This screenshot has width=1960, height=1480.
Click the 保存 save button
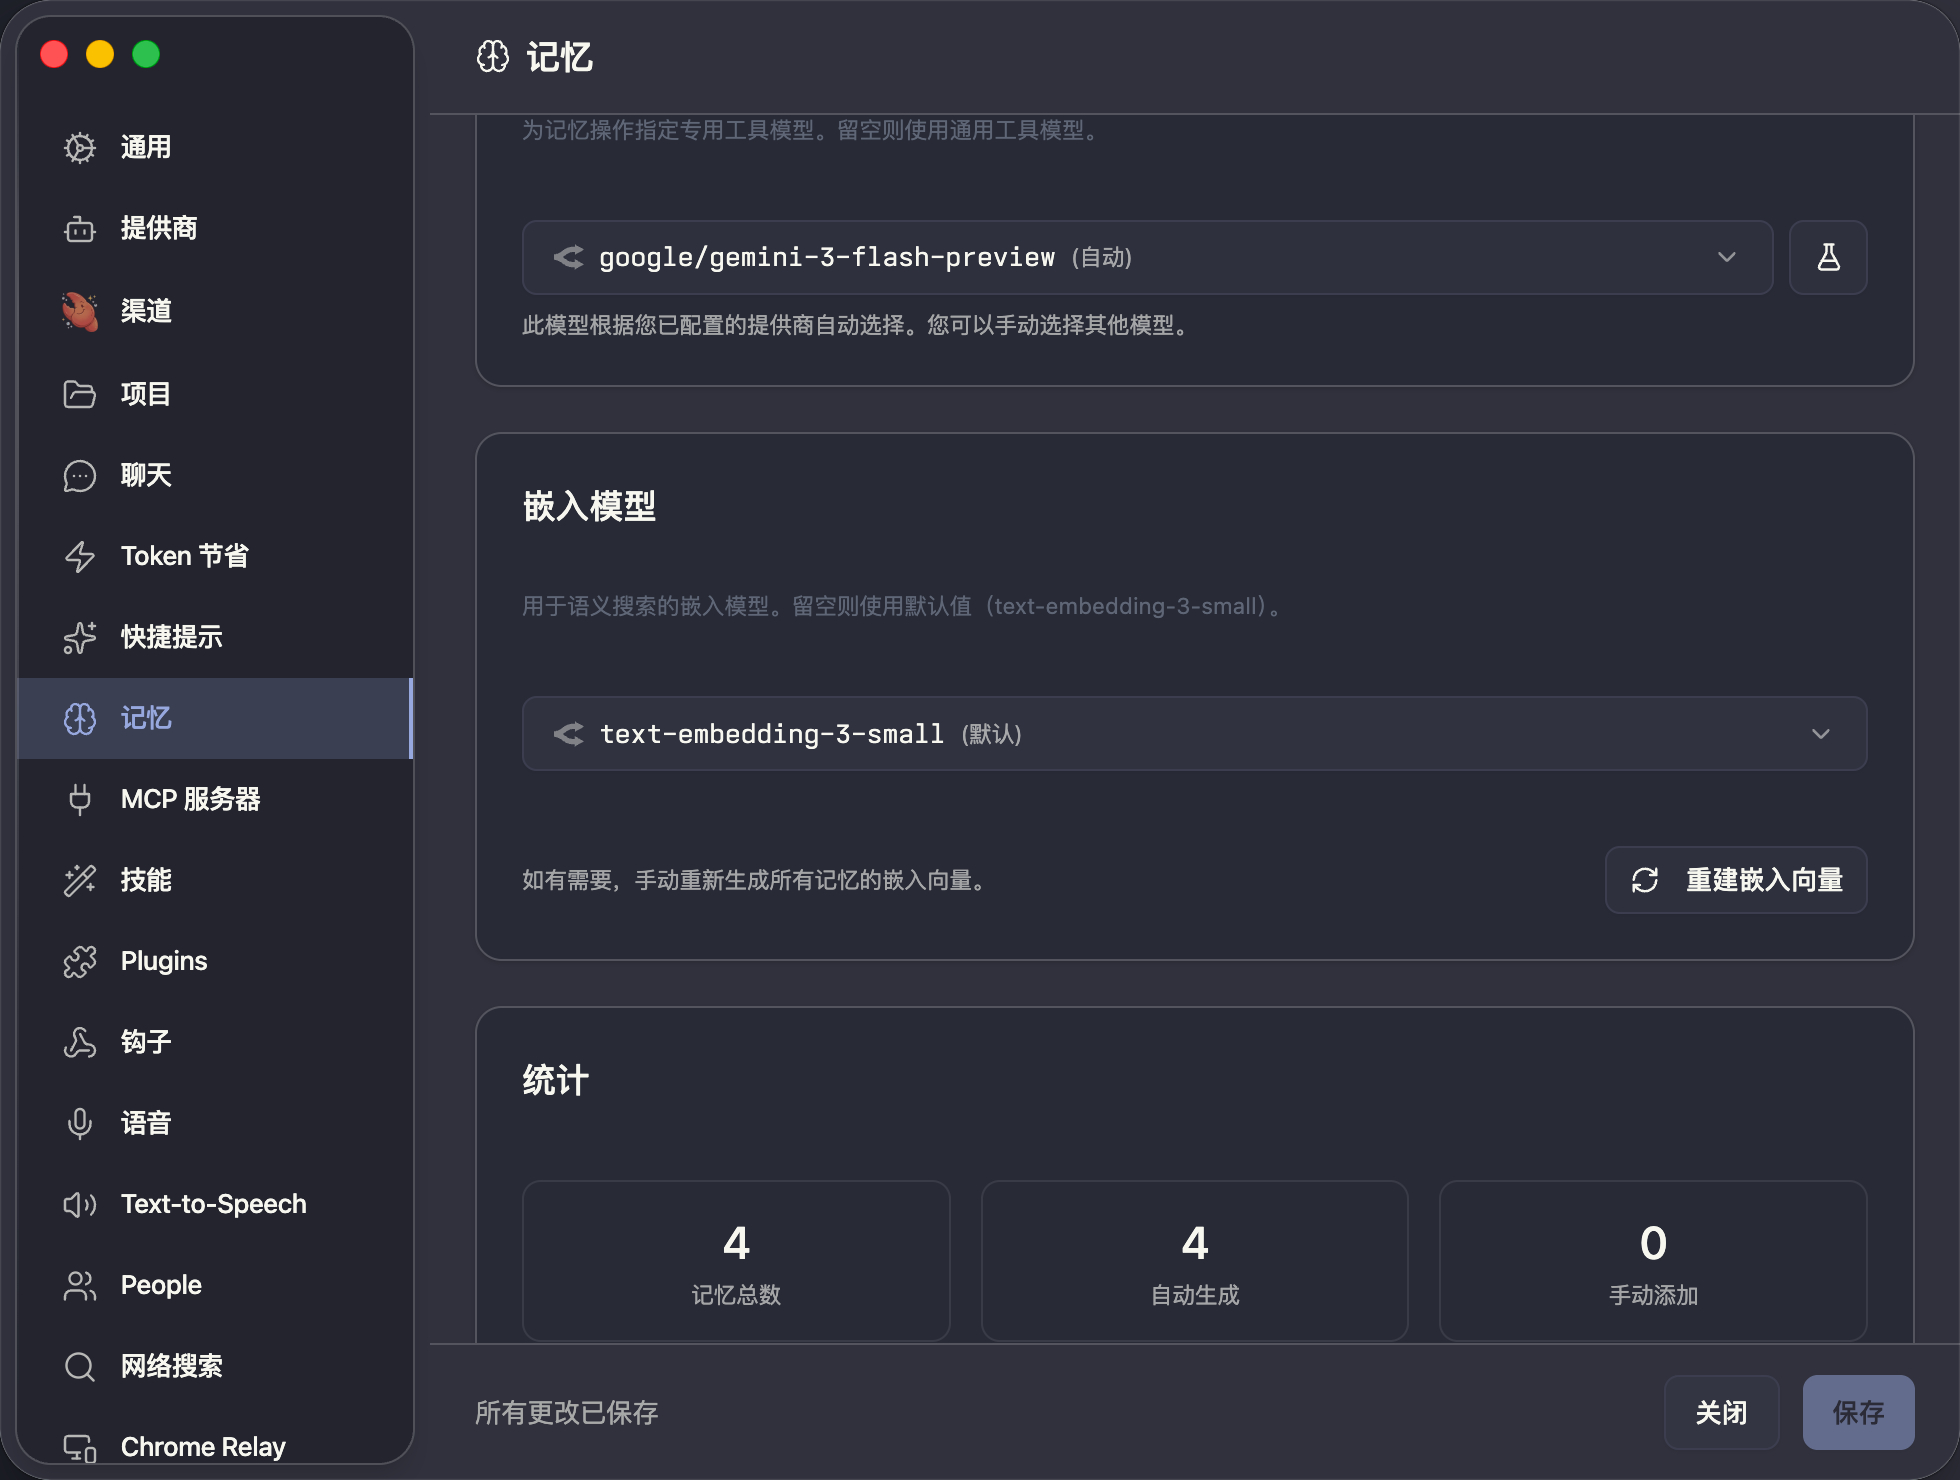coord(1857,1412)
